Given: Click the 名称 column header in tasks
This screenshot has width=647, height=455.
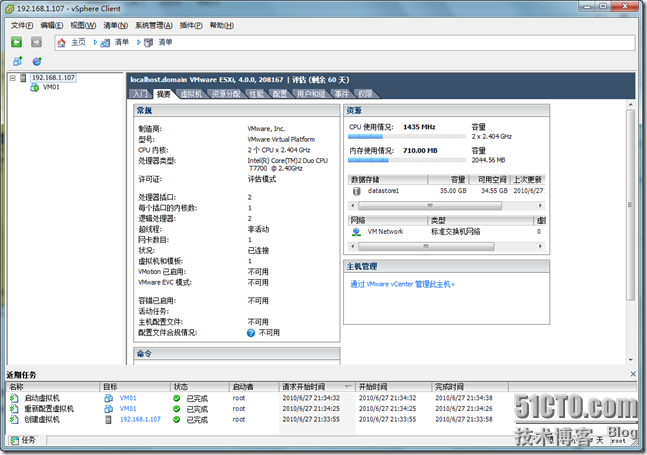Looking at the screenshot, I should pos(53,387).
